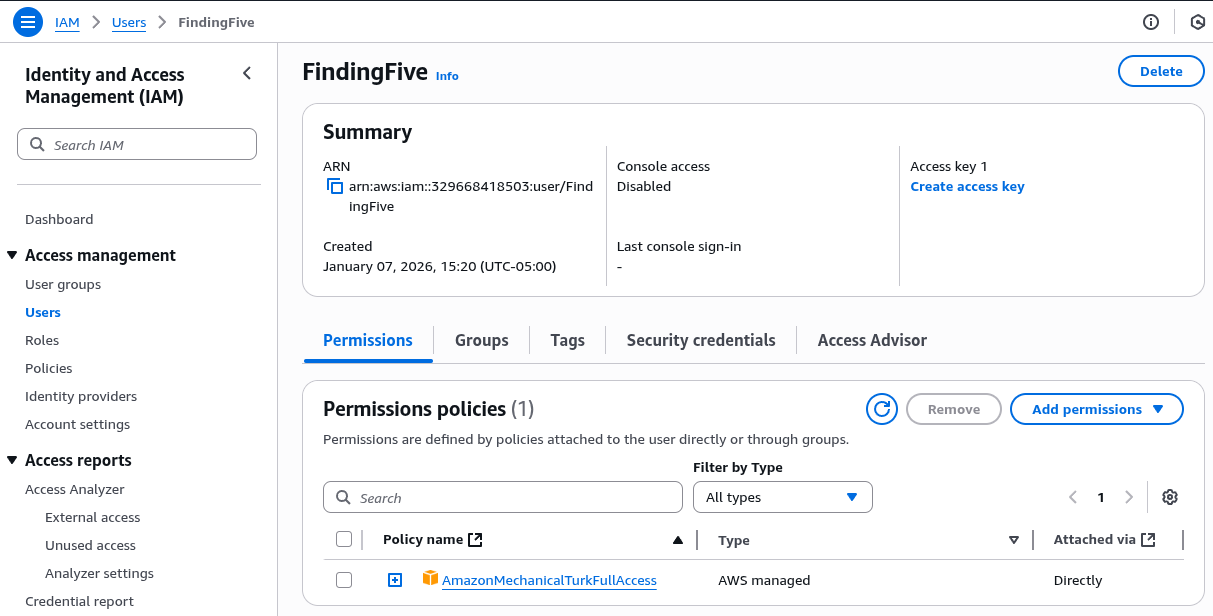Click the Search IAM input field
The height and width of the screenshot is (616, 1213).
[137, 145]
